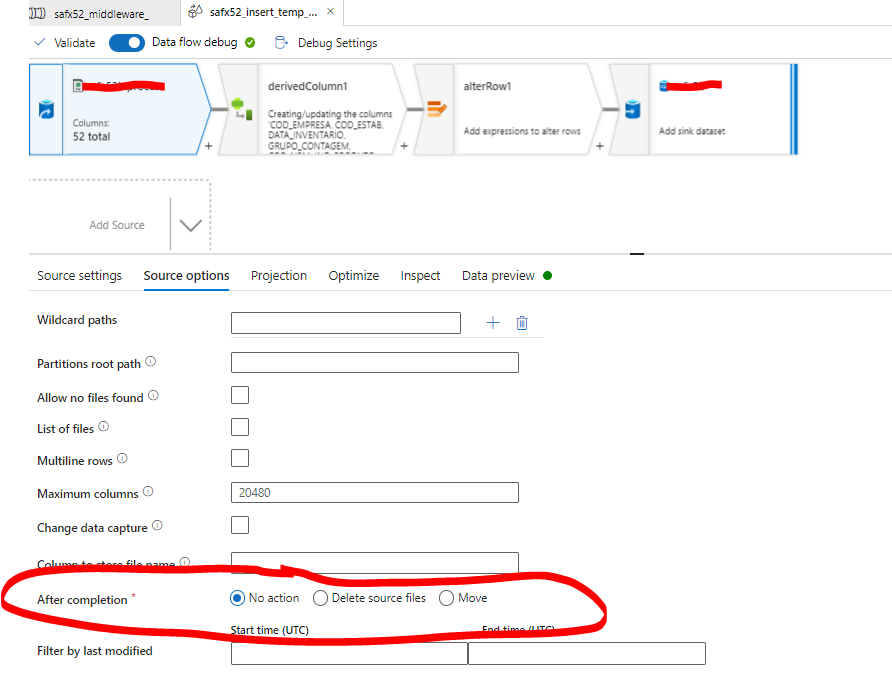Show info for List of files
The width and height of the screenshot is (892, 679).
point(104,427)
